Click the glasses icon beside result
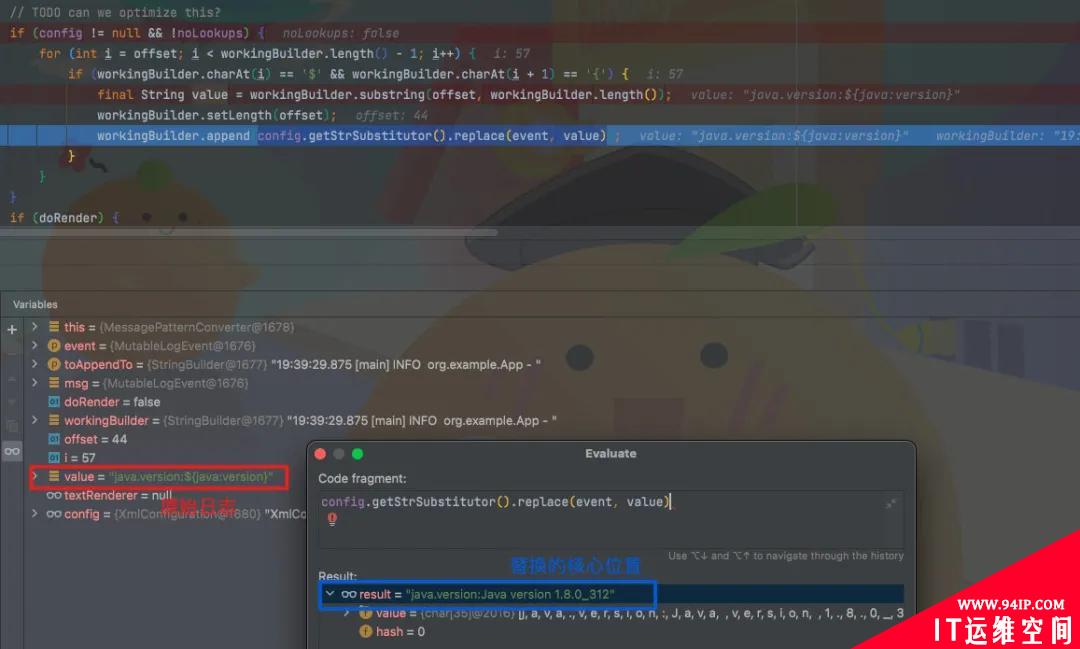This screenshot has height=649, width=1080. (349, 594)
